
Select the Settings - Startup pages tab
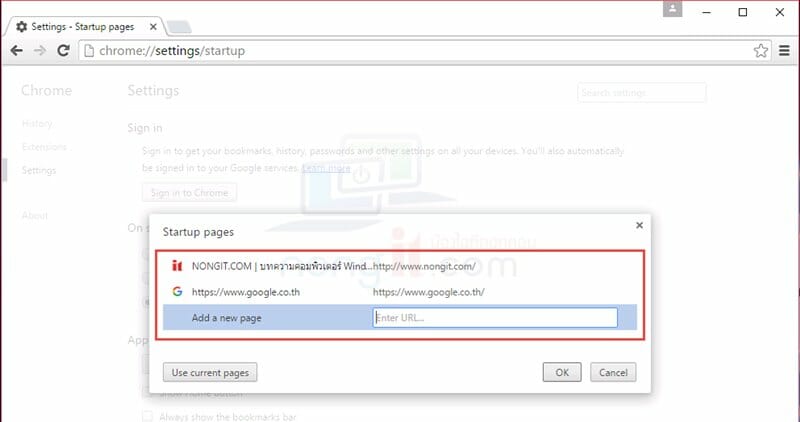point(84,27)
